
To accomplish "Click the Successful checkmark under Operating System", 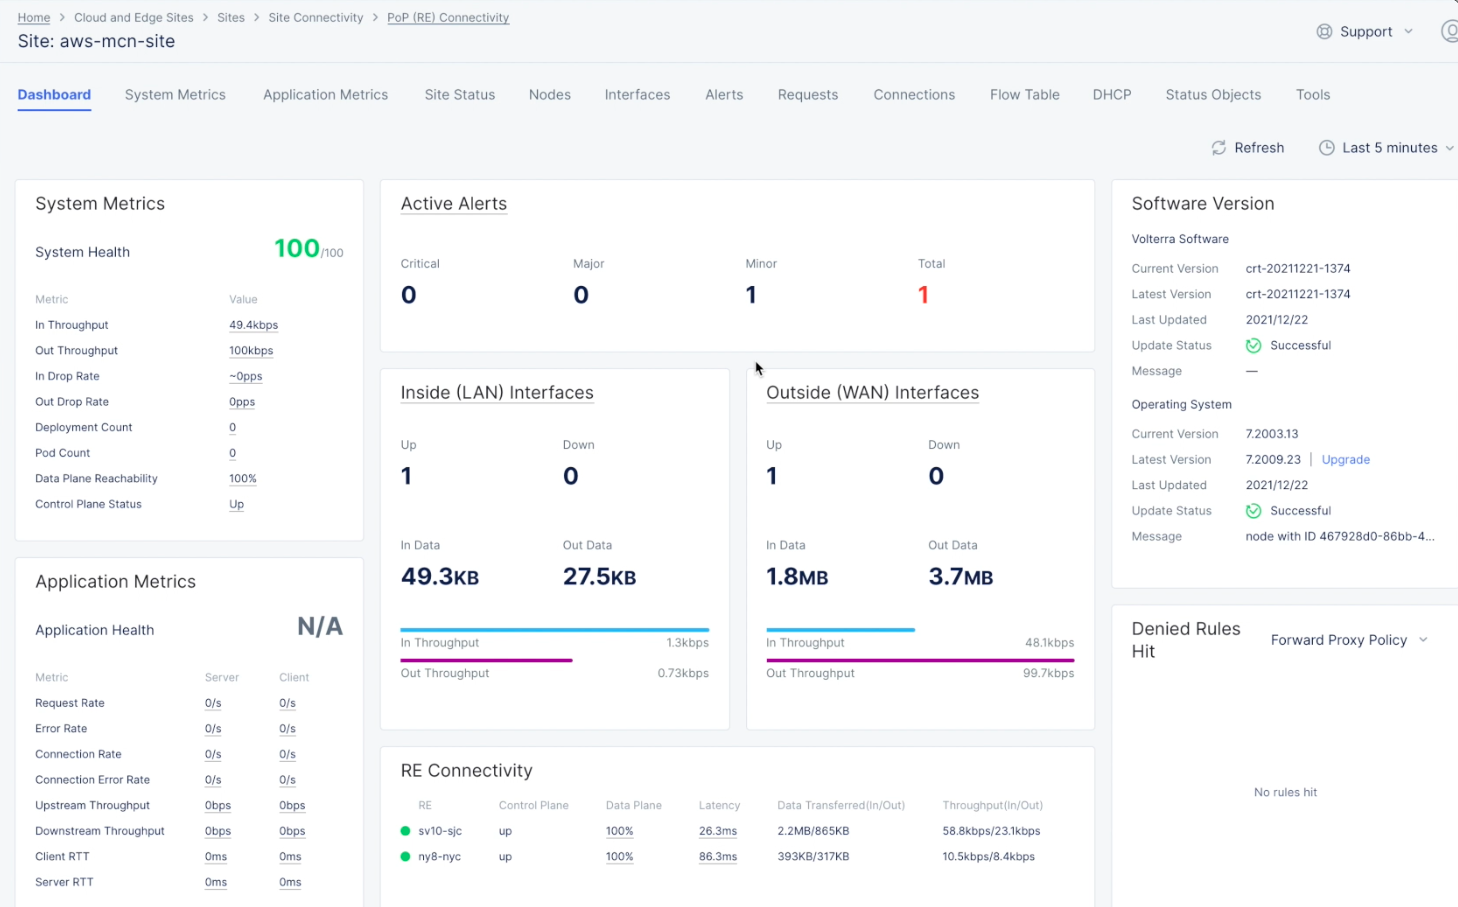I will click(1253, 510).
